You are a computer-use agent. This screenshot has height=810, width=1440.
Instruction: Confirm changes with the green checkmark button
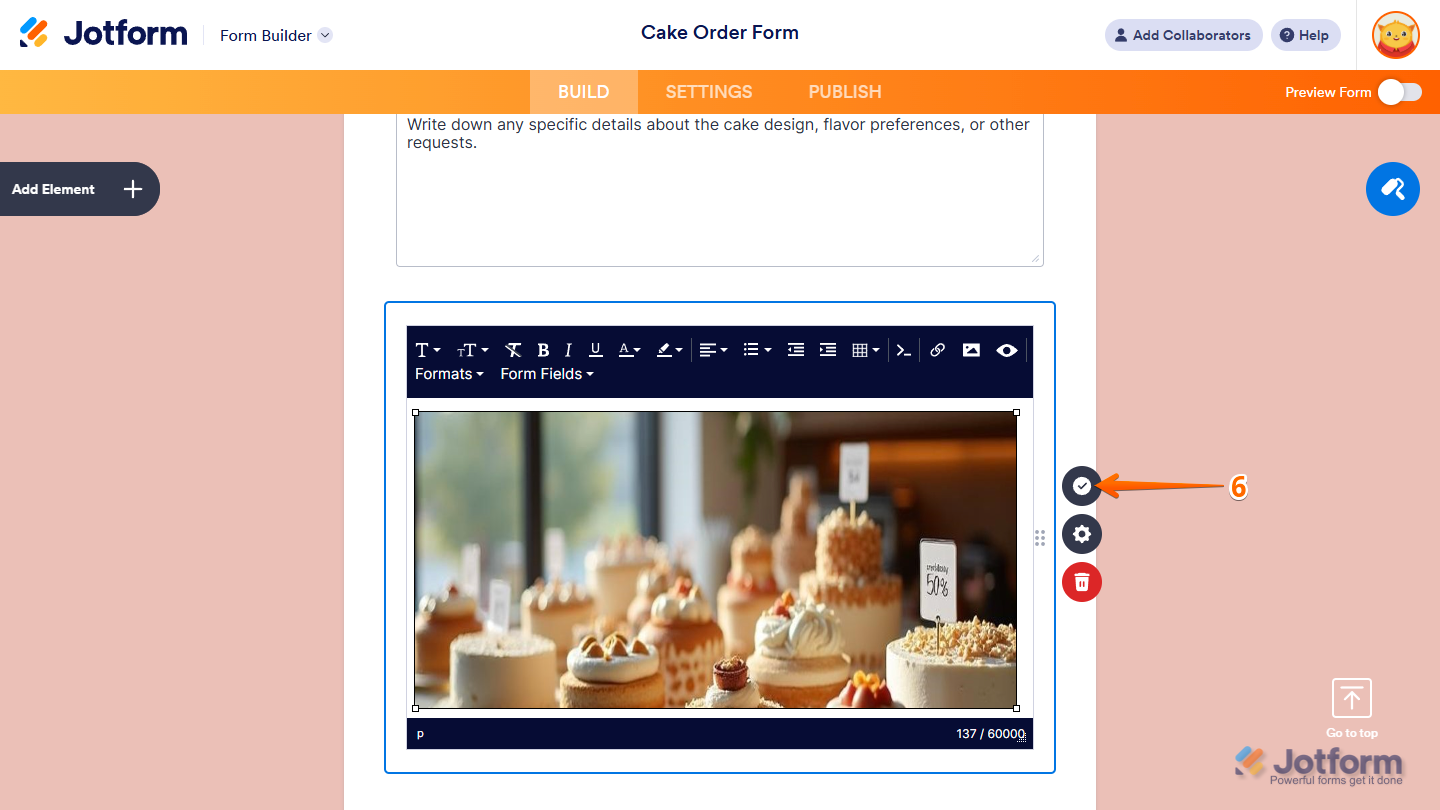click(x=1081, y=486)
